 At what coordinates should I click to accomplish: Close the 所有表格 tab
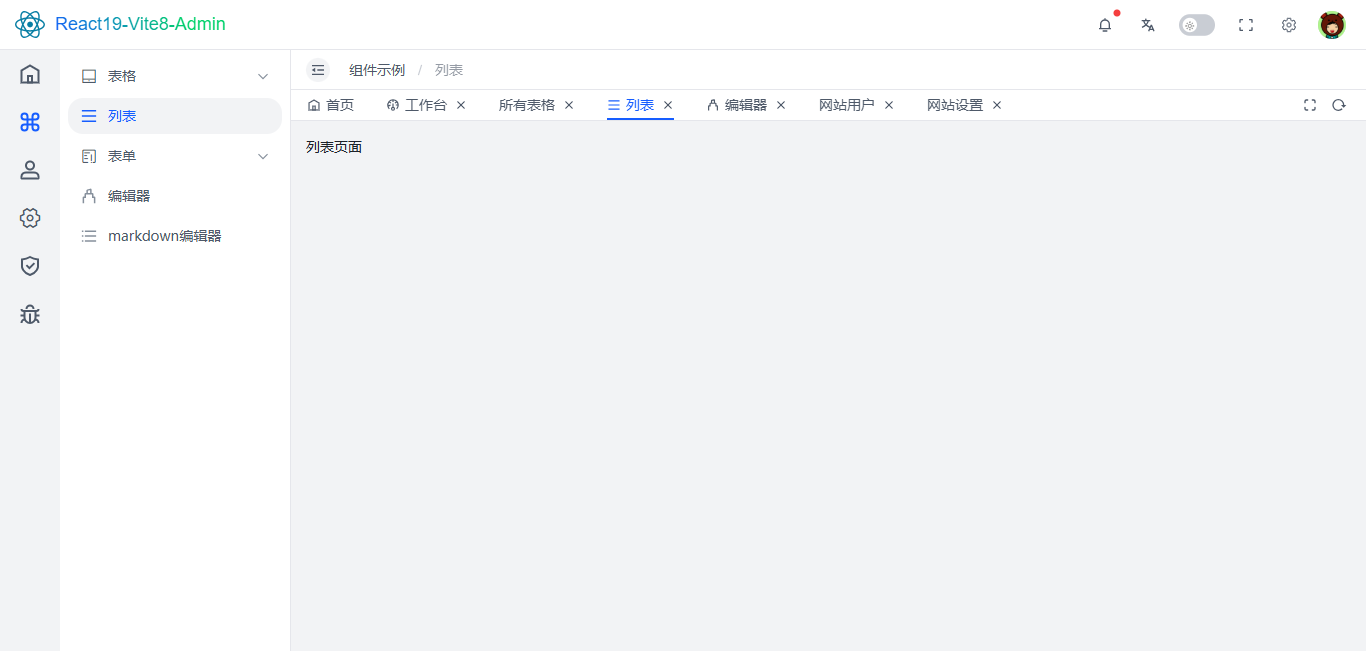[x=569, y=105]
